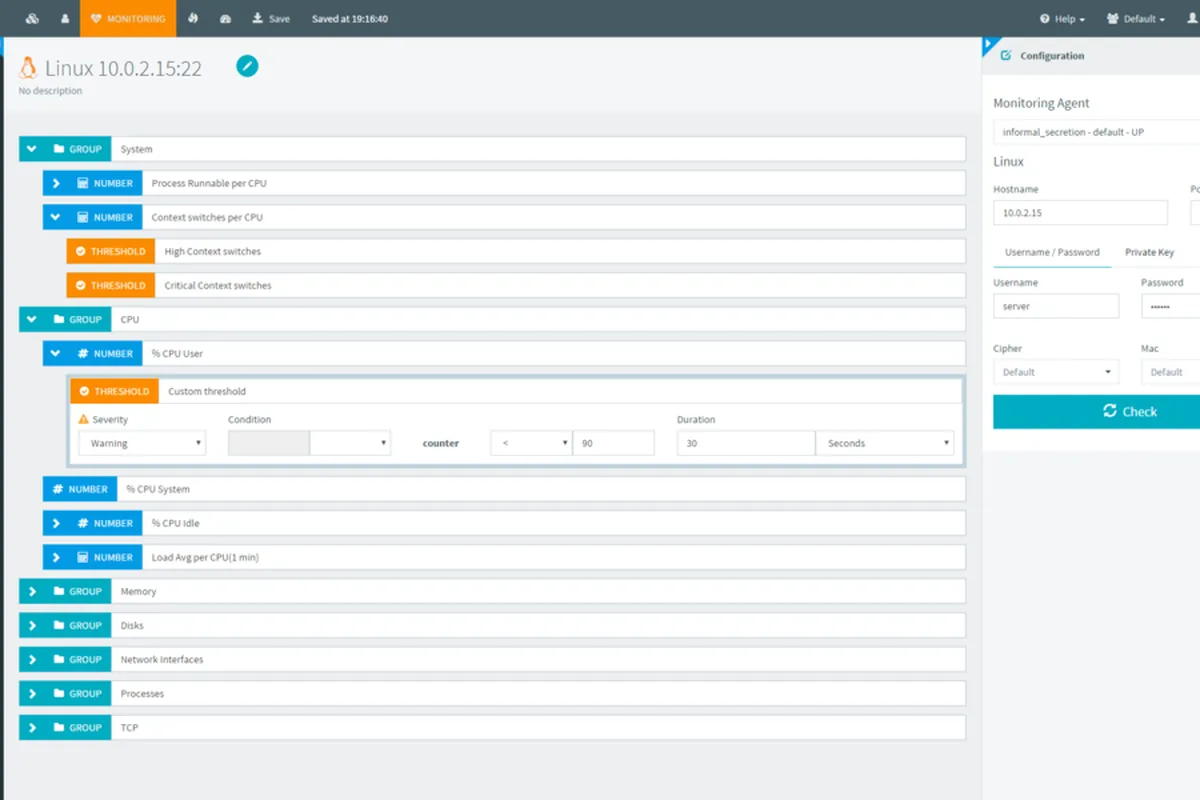Click calculator icon of Context switches per CPU
This screenshot has width=1200, height=800.
click(83, 217)
